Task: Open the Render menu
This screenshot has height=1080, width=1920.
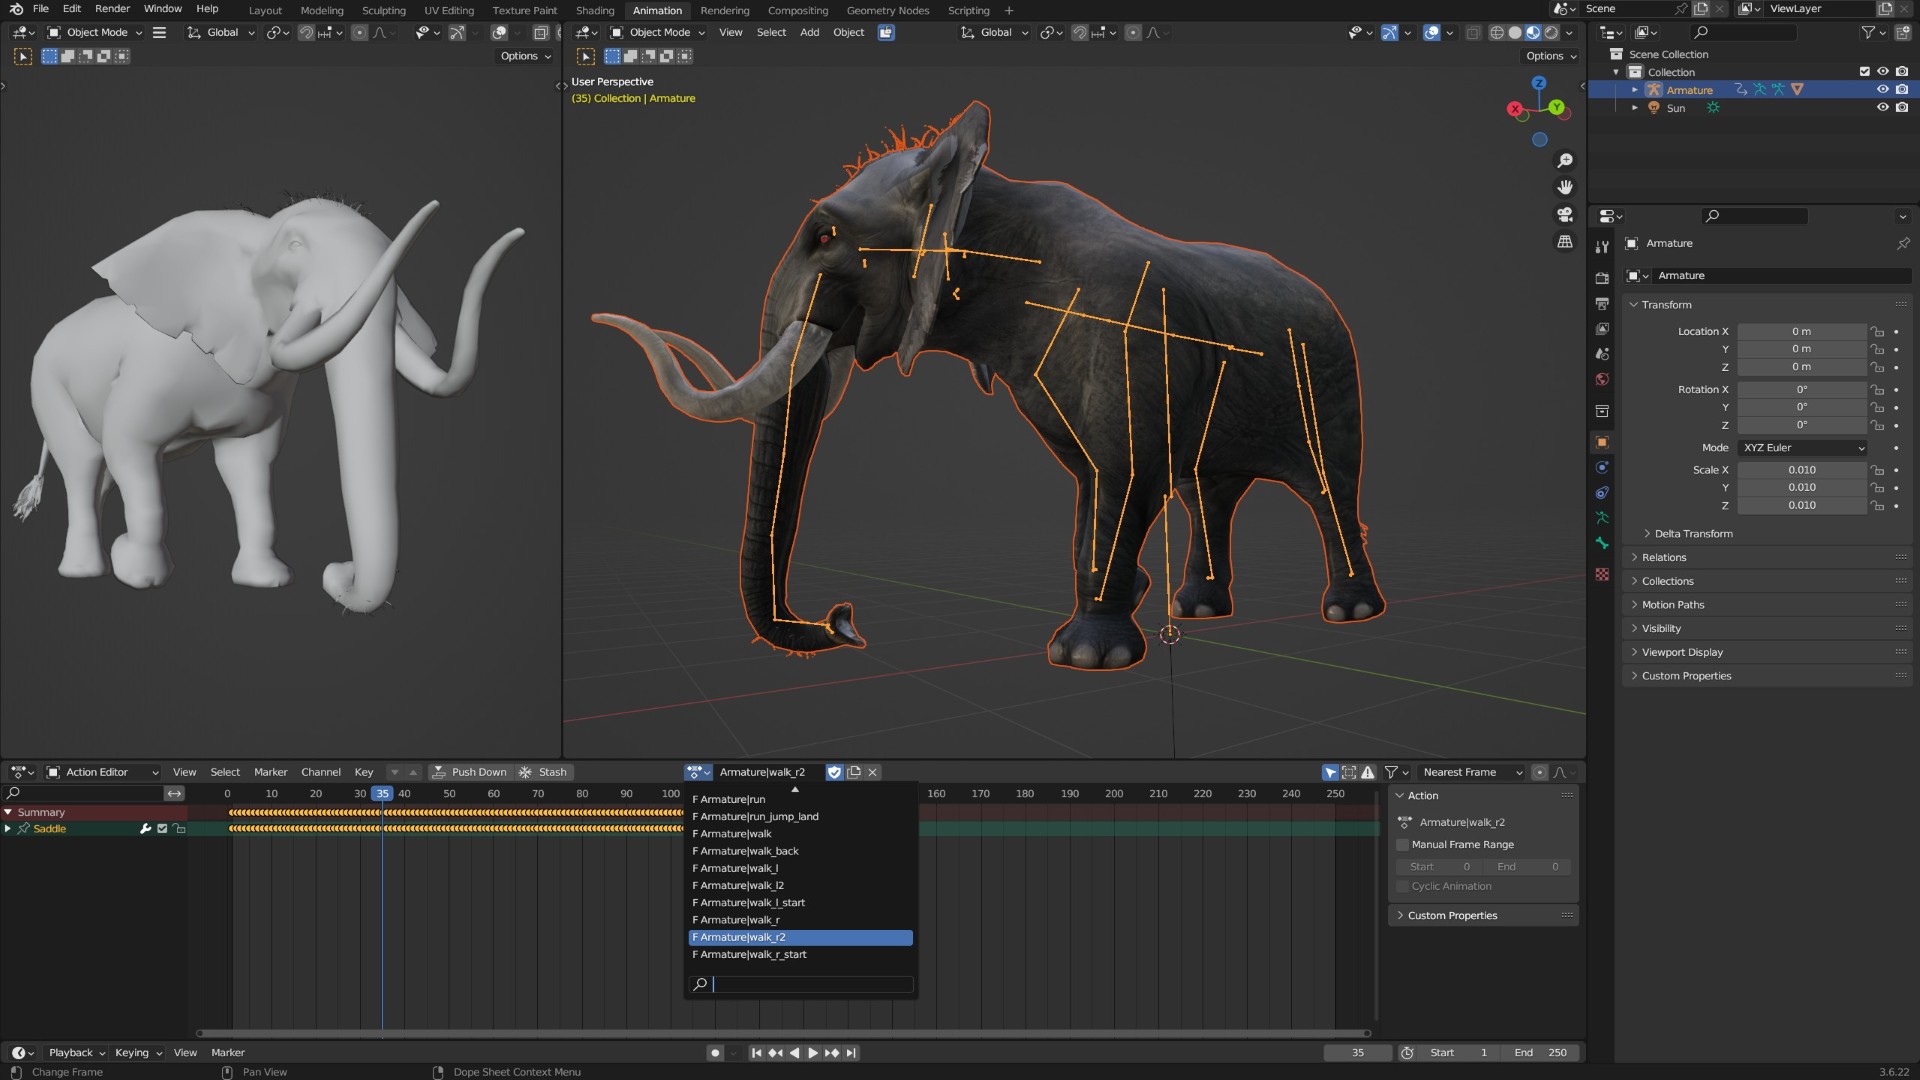Action: click(112, 9)
